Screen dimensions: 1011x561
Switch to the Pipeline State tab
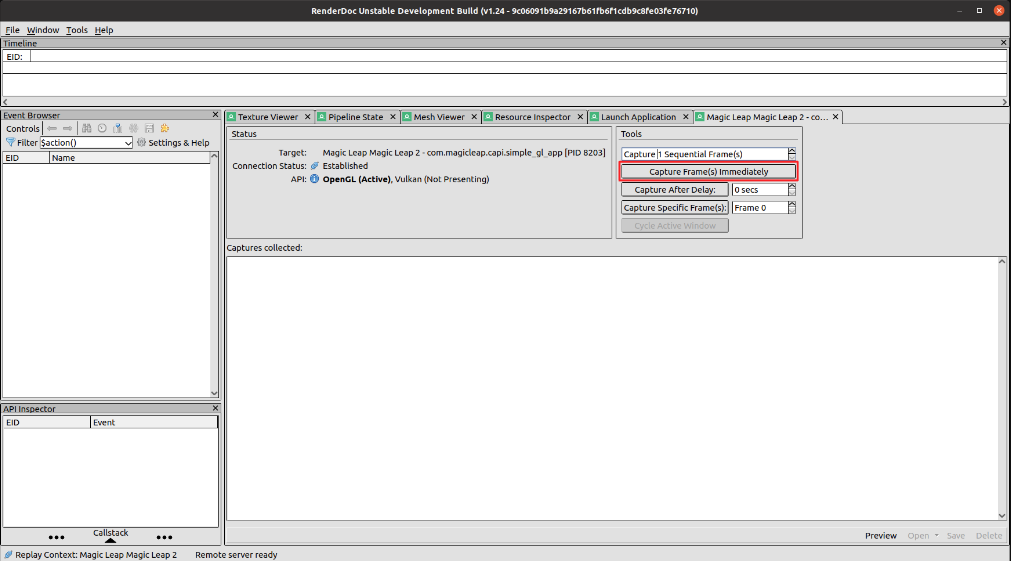[356, 117]
